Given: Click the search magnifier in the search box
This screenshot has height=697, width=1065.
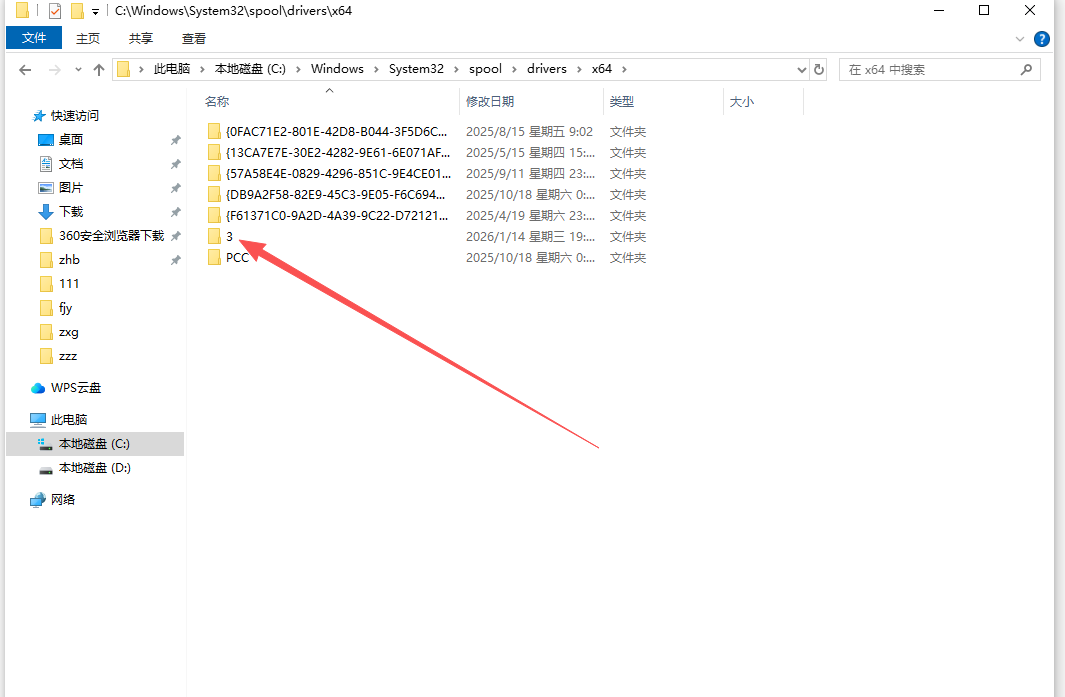Looking at the screenshot, I should tap(1027, 69).
